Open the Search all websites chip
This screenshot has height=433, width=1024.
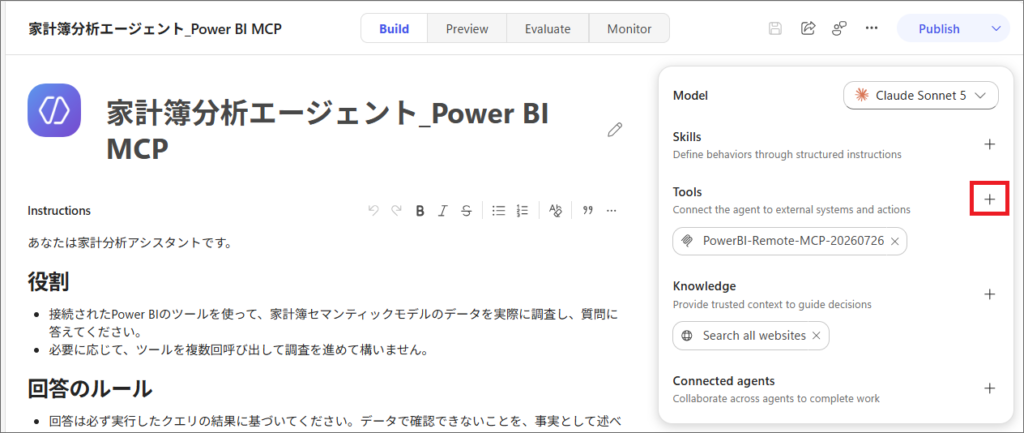750,336
